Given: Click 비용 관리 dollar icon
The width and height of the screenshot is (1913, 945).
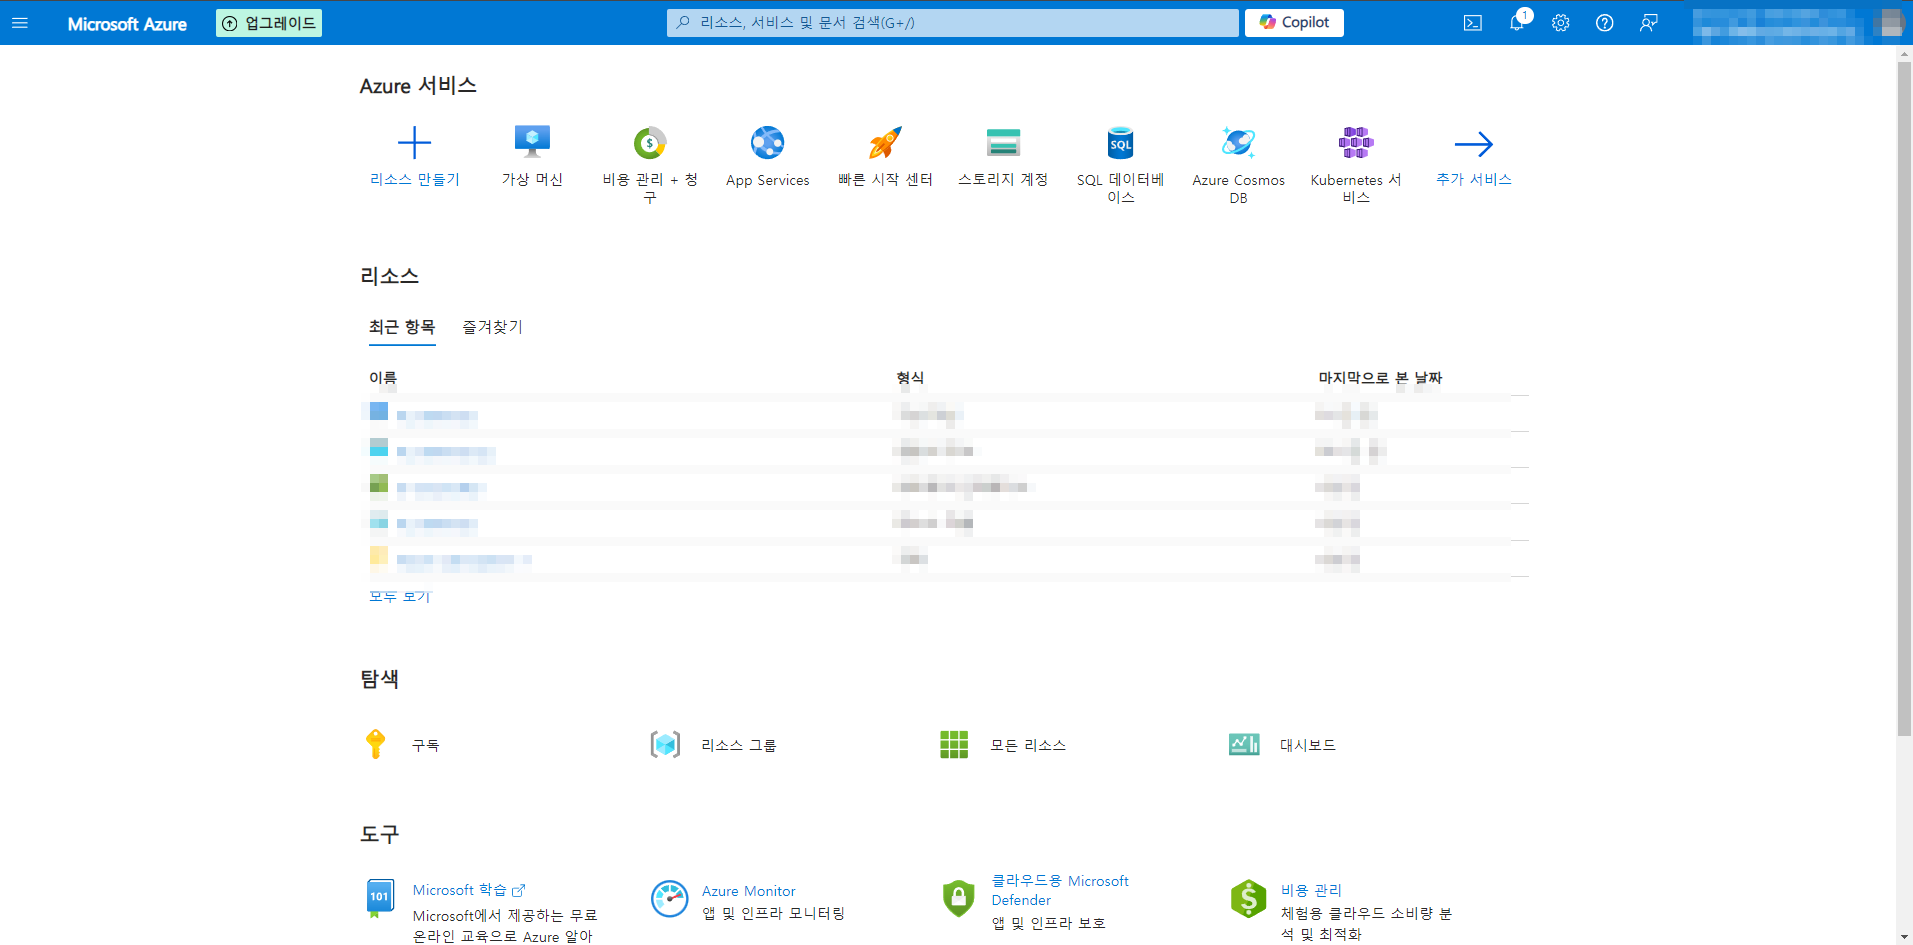Looking at the screenshot, I should pyautogui.click(x=1248, y=898).
